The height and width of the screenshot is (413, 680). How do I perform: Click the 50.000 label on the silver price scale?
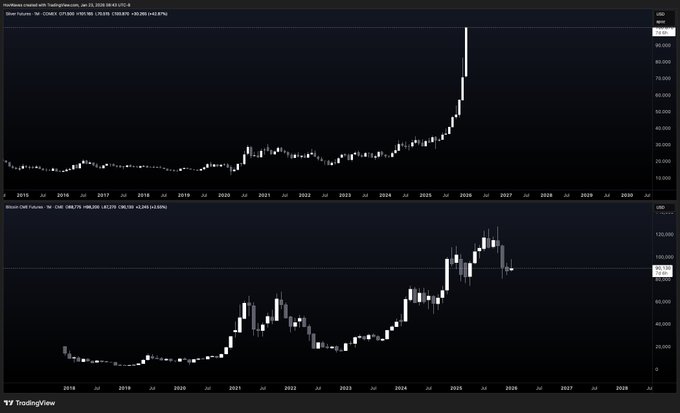664,111
